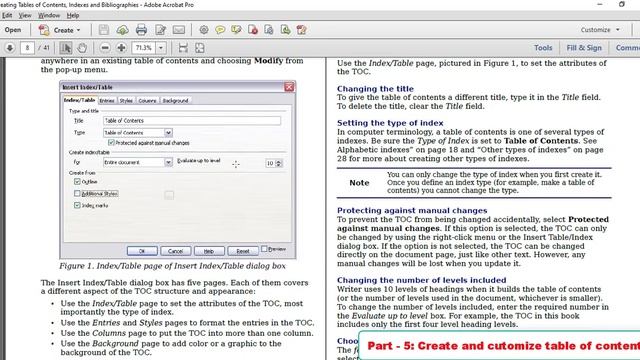Adjust the Evaluate up to level spinner
This screenshot has width=640, height=360.
(x=279, y=163)
